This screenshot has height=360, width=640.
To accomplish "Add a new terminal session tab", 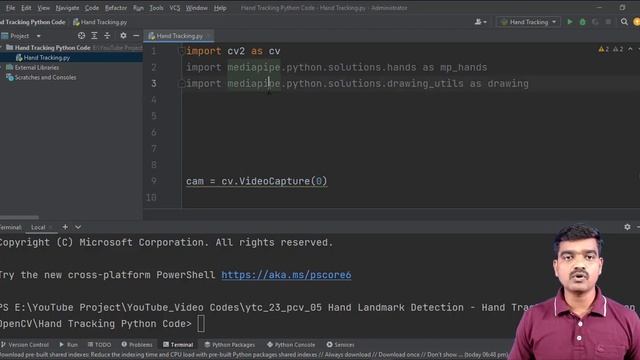I will coord(65,227).
